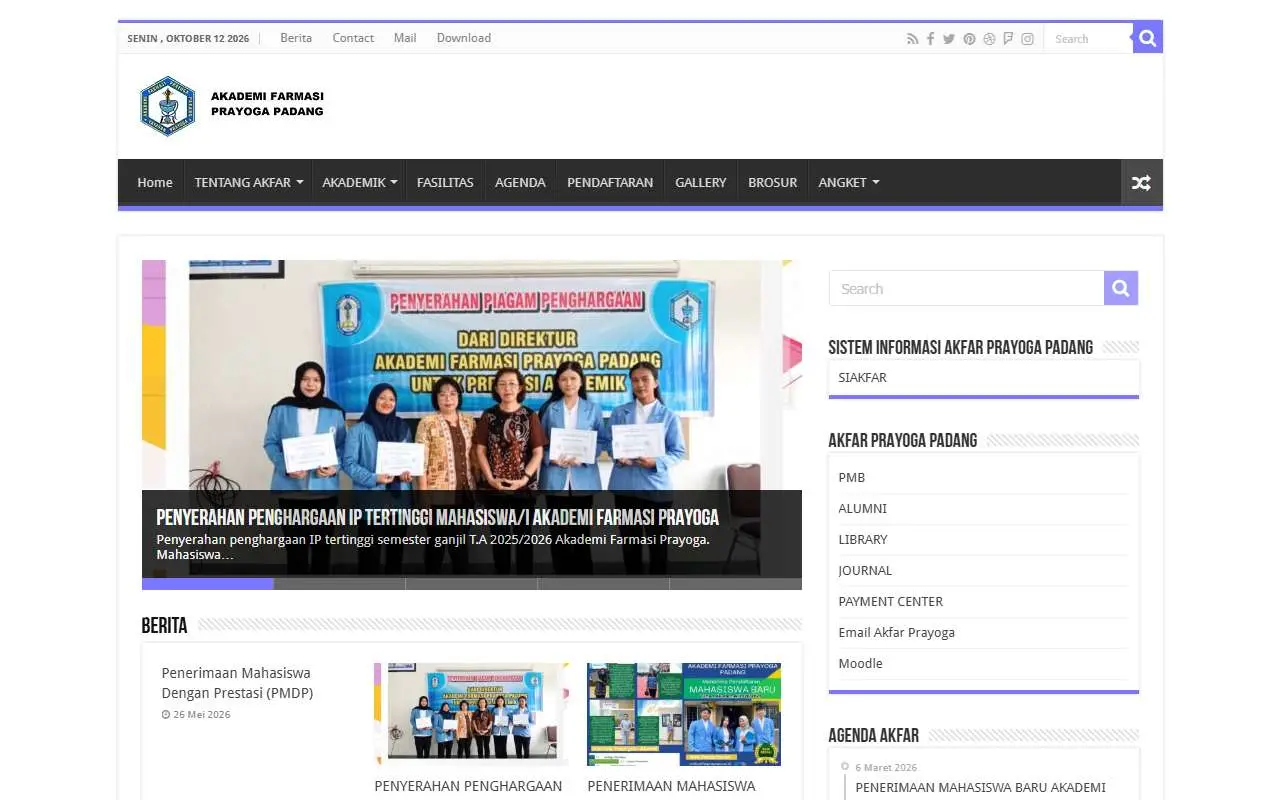Open the GALLERY menu item
This screenshot has height=800, width=1280.
pyautogui.click(x=700, y=183)
